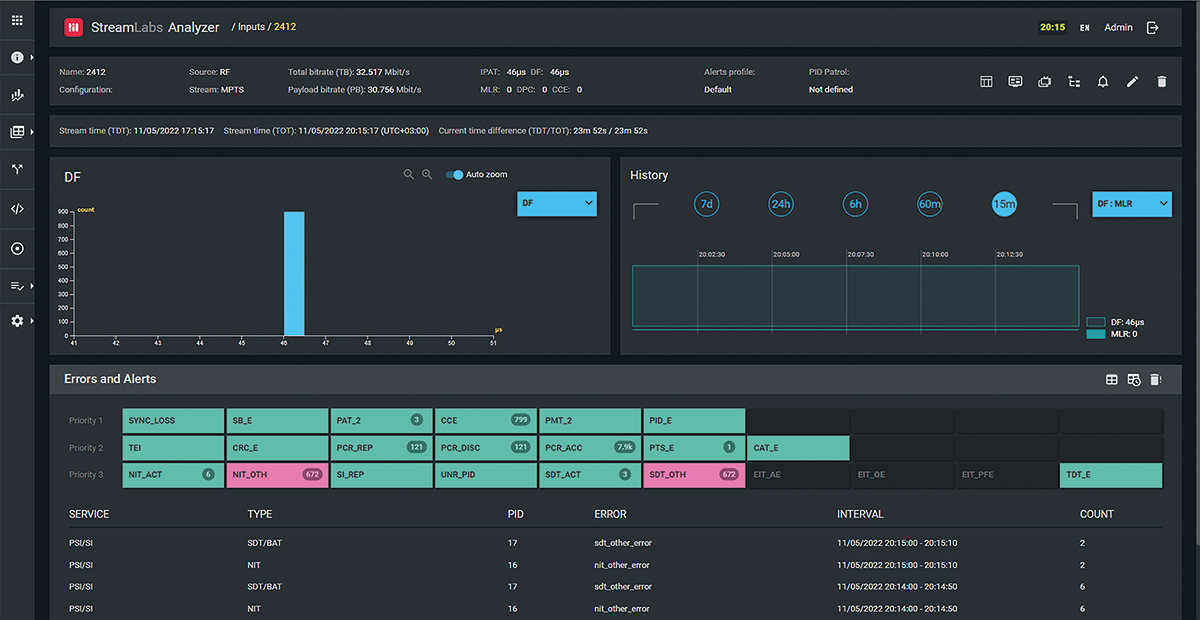This screenshot has width=1200, height=620.
Task: Click the logout icon next to Admin
Action: point(1152,27)
